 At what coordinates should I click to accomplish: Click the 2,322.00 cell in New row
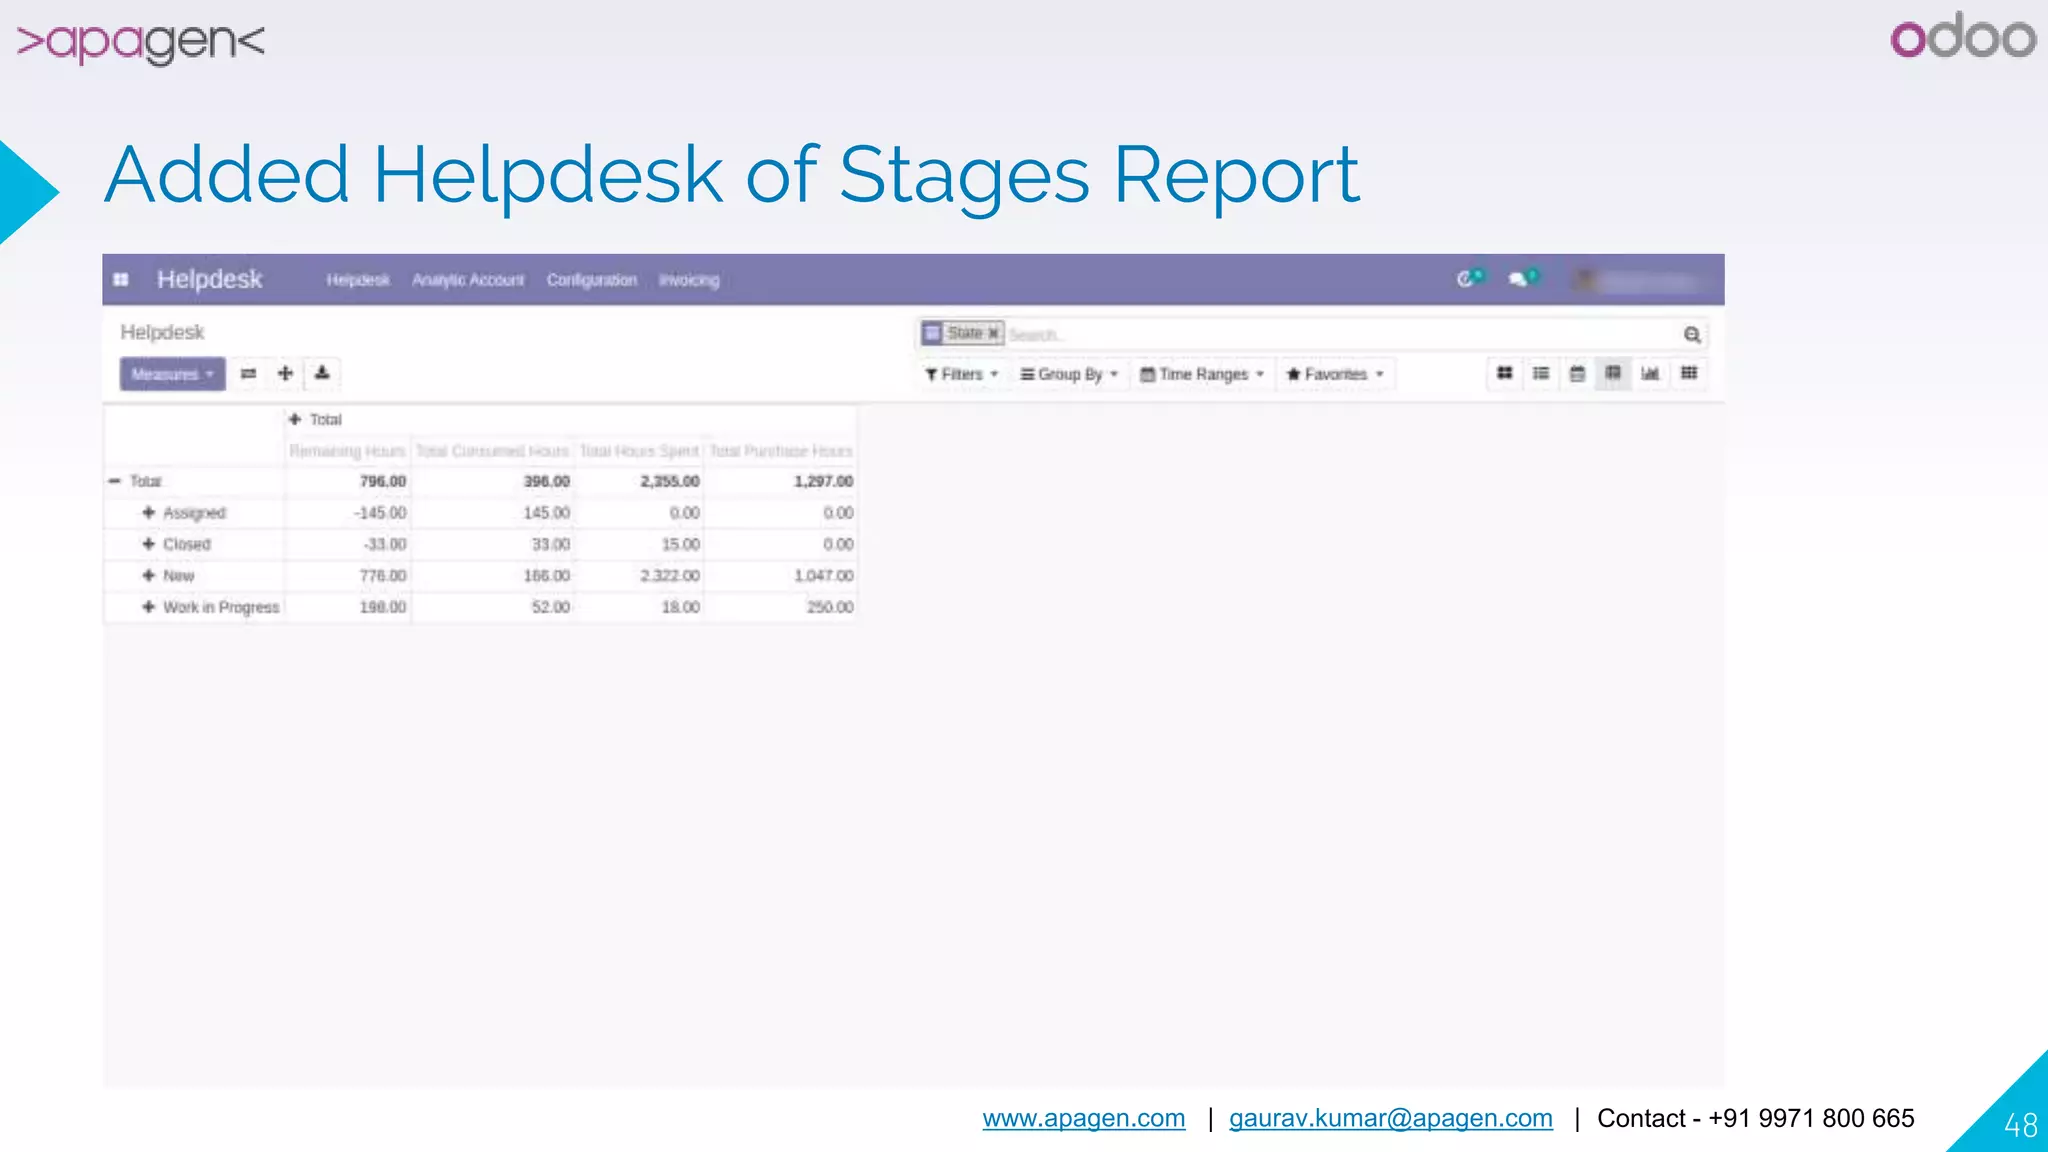tap(639, 575)
